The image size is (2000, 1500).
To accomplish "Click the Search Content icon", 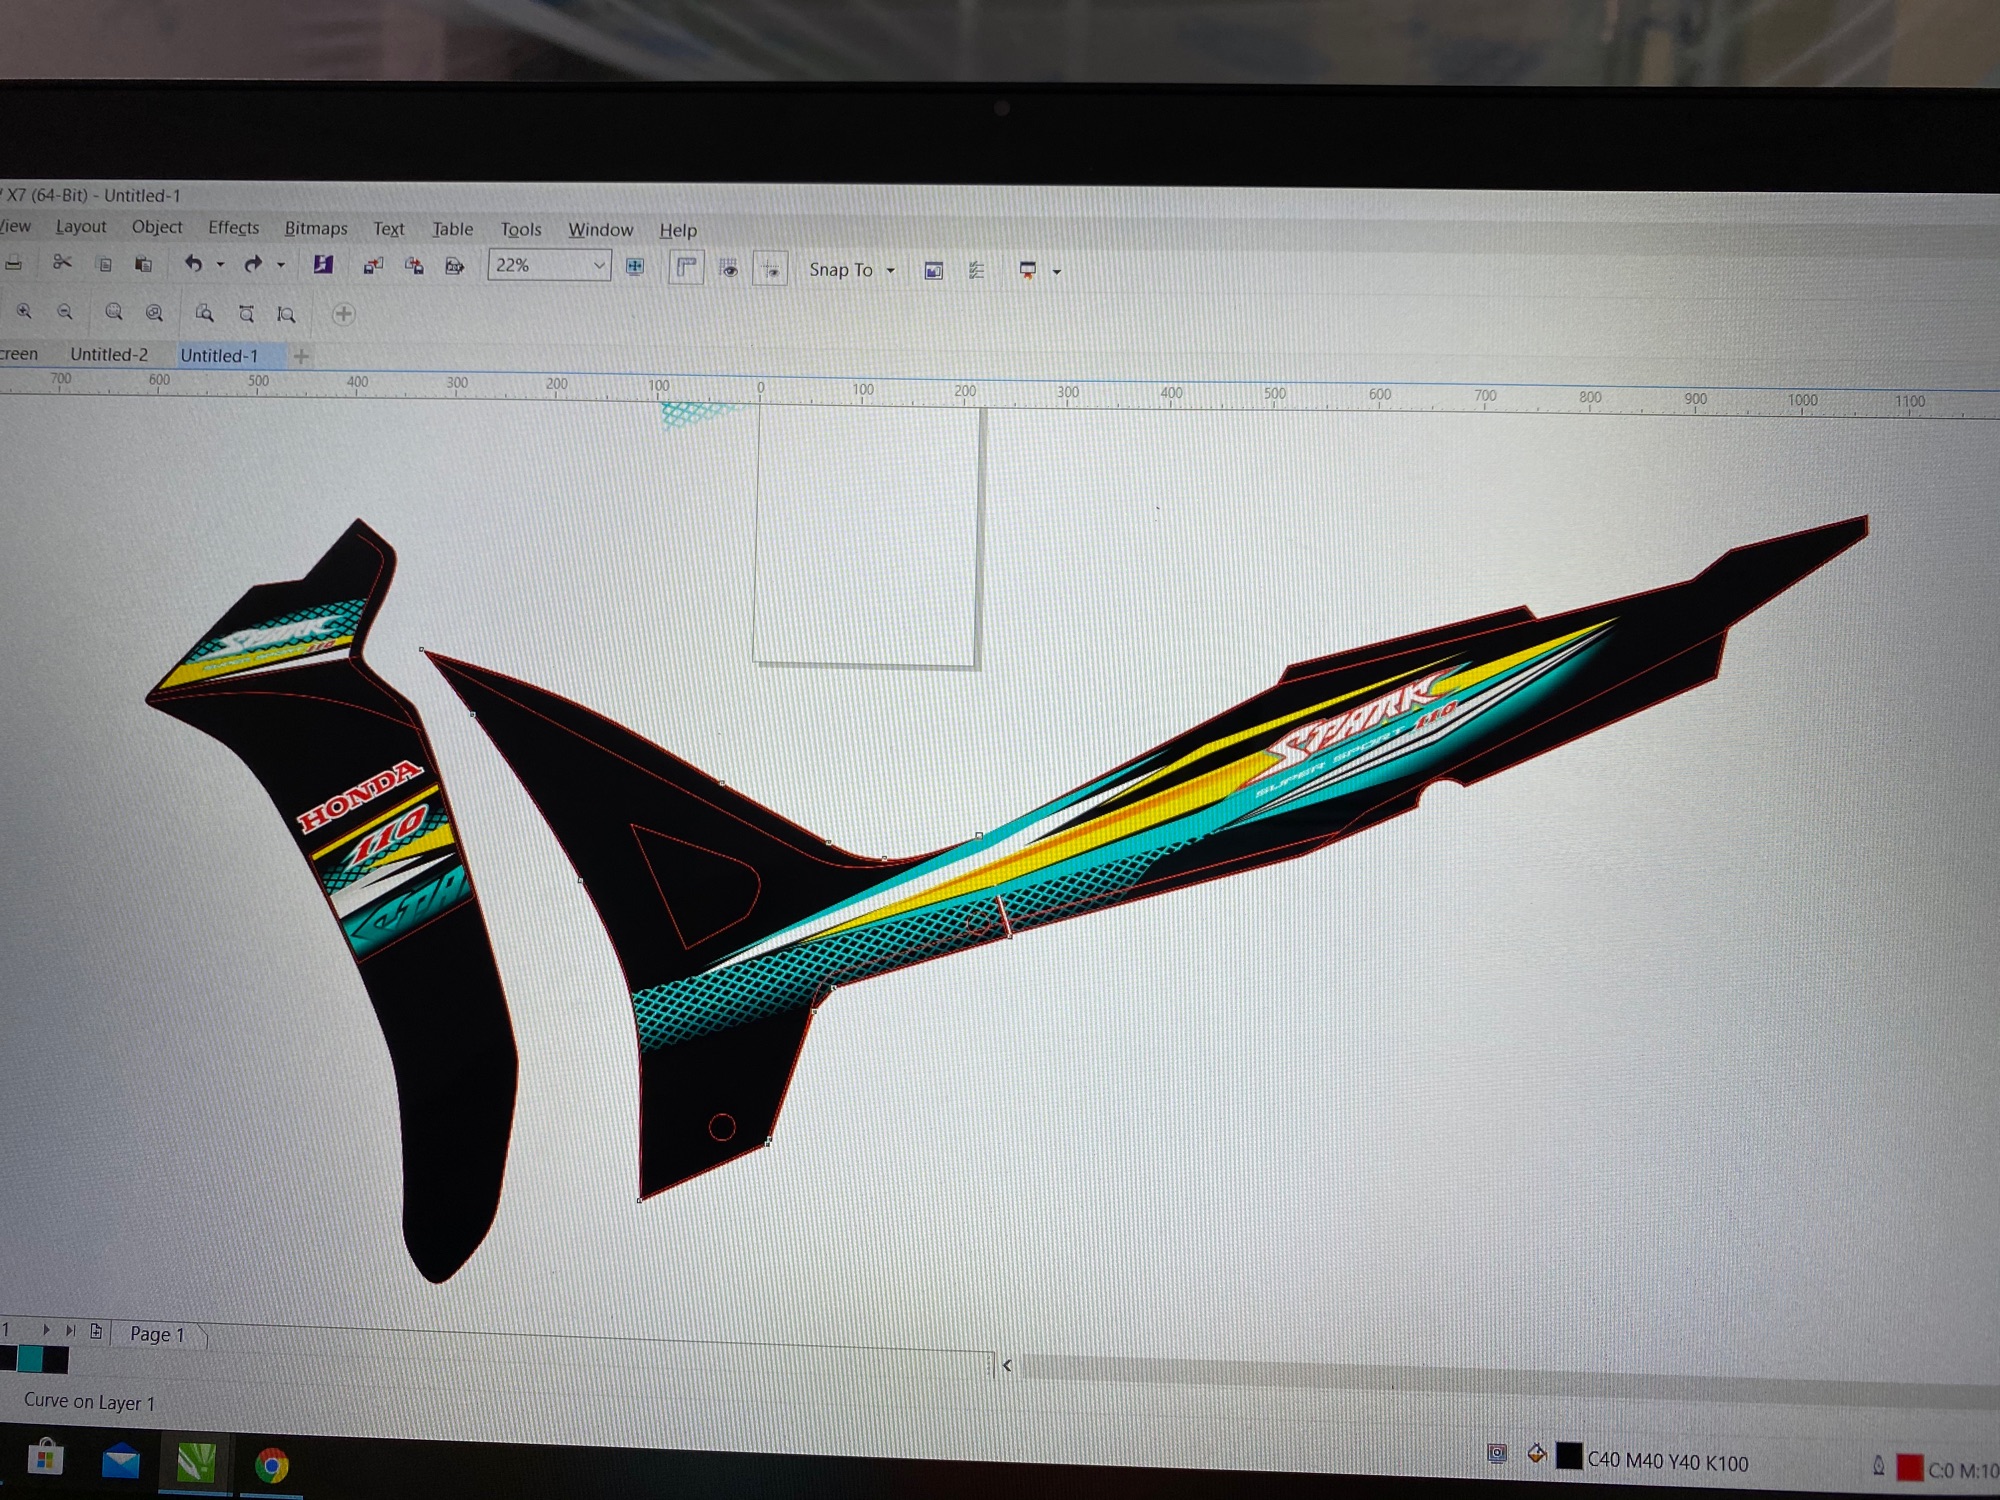I will [x=323, y=264].
